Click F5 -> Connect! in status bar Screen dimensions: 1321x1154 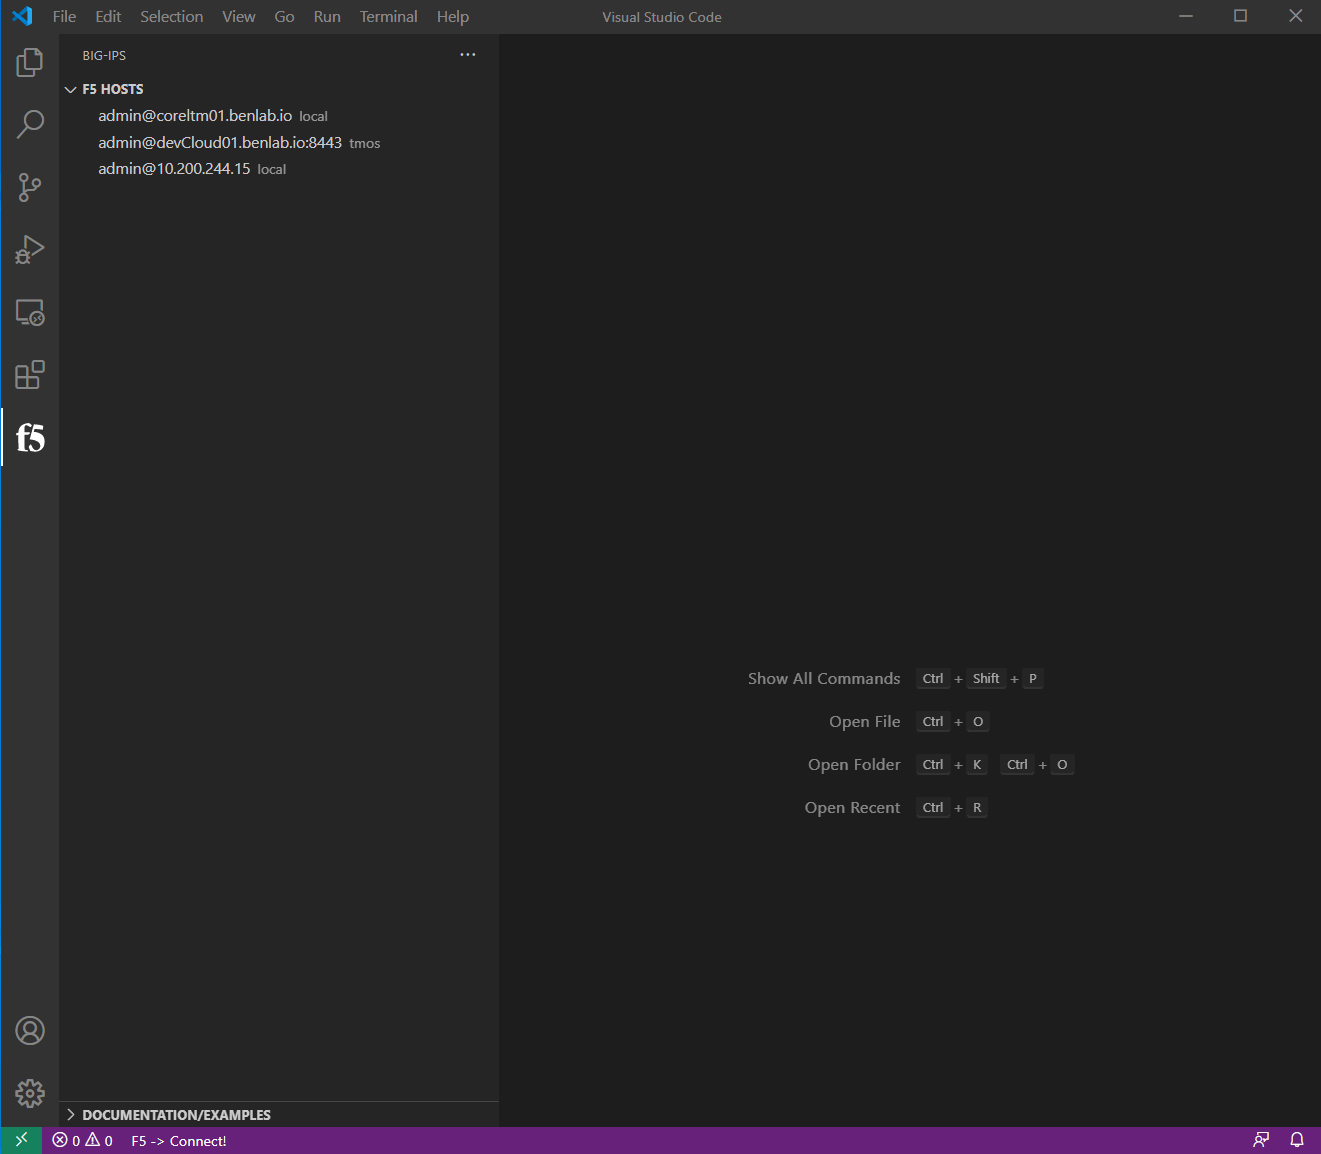click(x=179, y=1140)
